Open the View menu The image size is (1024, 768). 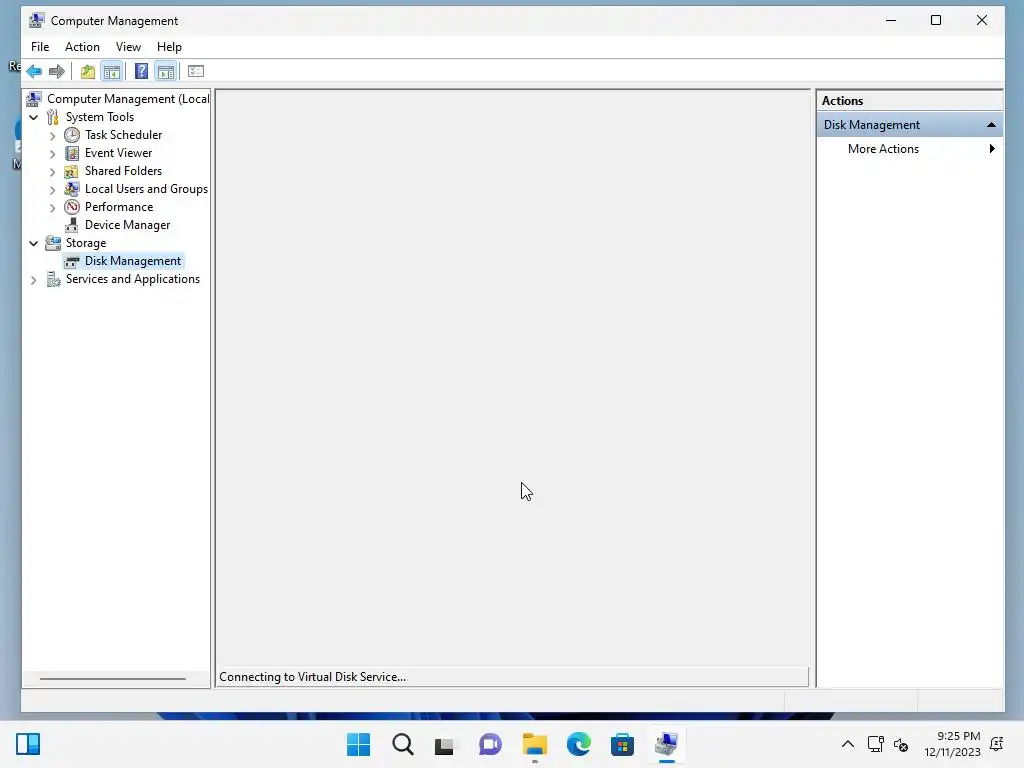(x=128, y=47)
